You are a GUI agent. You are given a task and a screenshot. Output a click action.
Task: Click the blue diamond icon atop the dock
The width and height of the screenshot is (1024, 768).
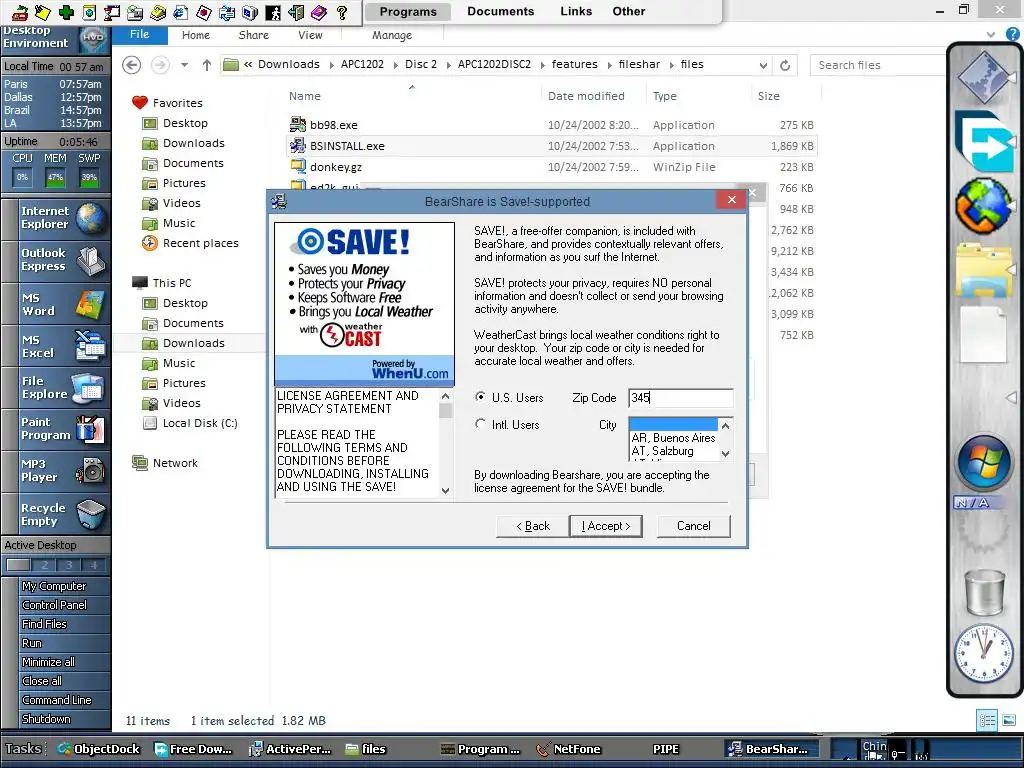pyautogui.click(x=984, y=77)
